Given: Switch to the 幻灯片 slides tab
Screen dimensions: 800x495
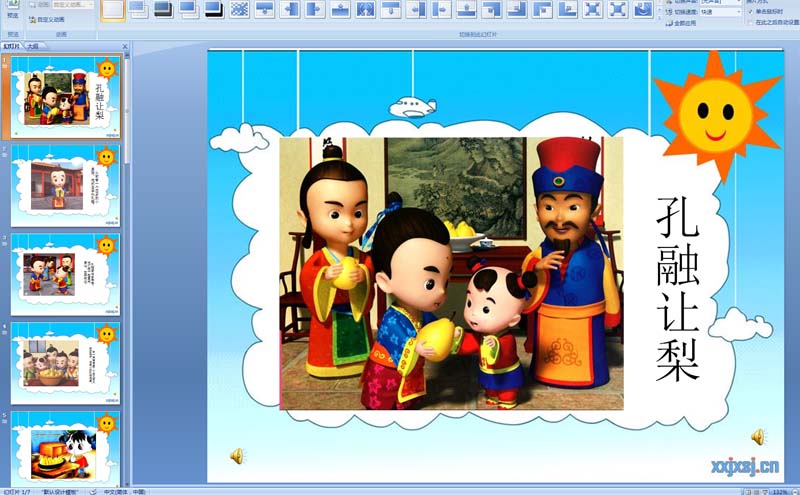Looking at the screenshot, I should click(11, 46).
